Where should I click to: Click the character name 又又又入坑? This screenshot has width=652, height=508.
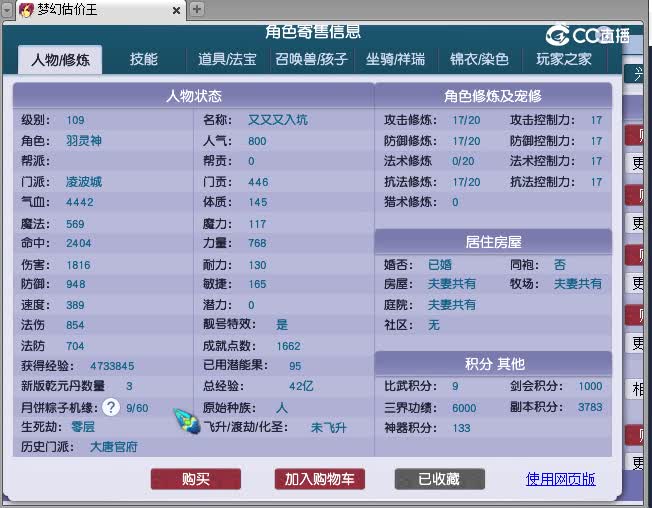pyautogui.click(x=278, y=120)
